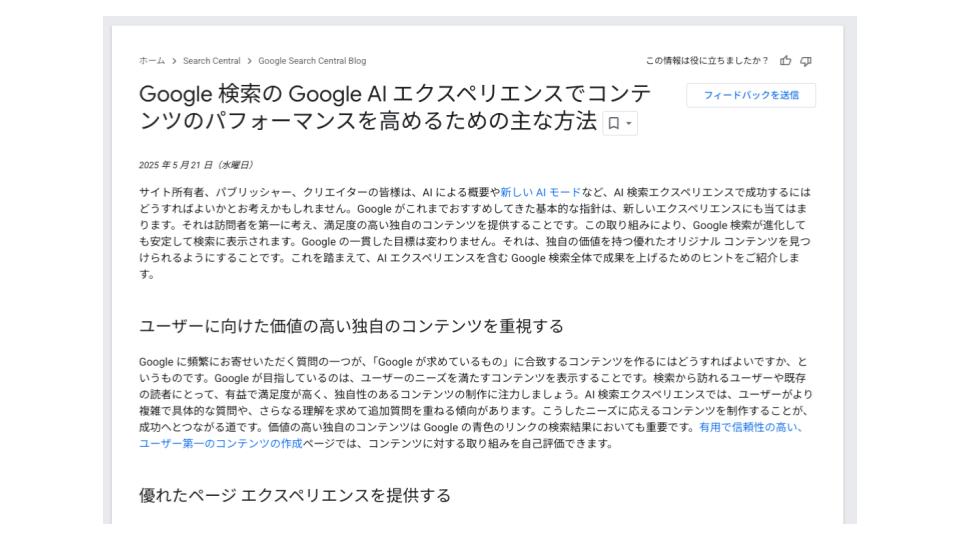The height and width of the screenshot is (540, 960).
Task: Click the この情報は役に立ちましたか？ label
Action: [x=707, y=61]
